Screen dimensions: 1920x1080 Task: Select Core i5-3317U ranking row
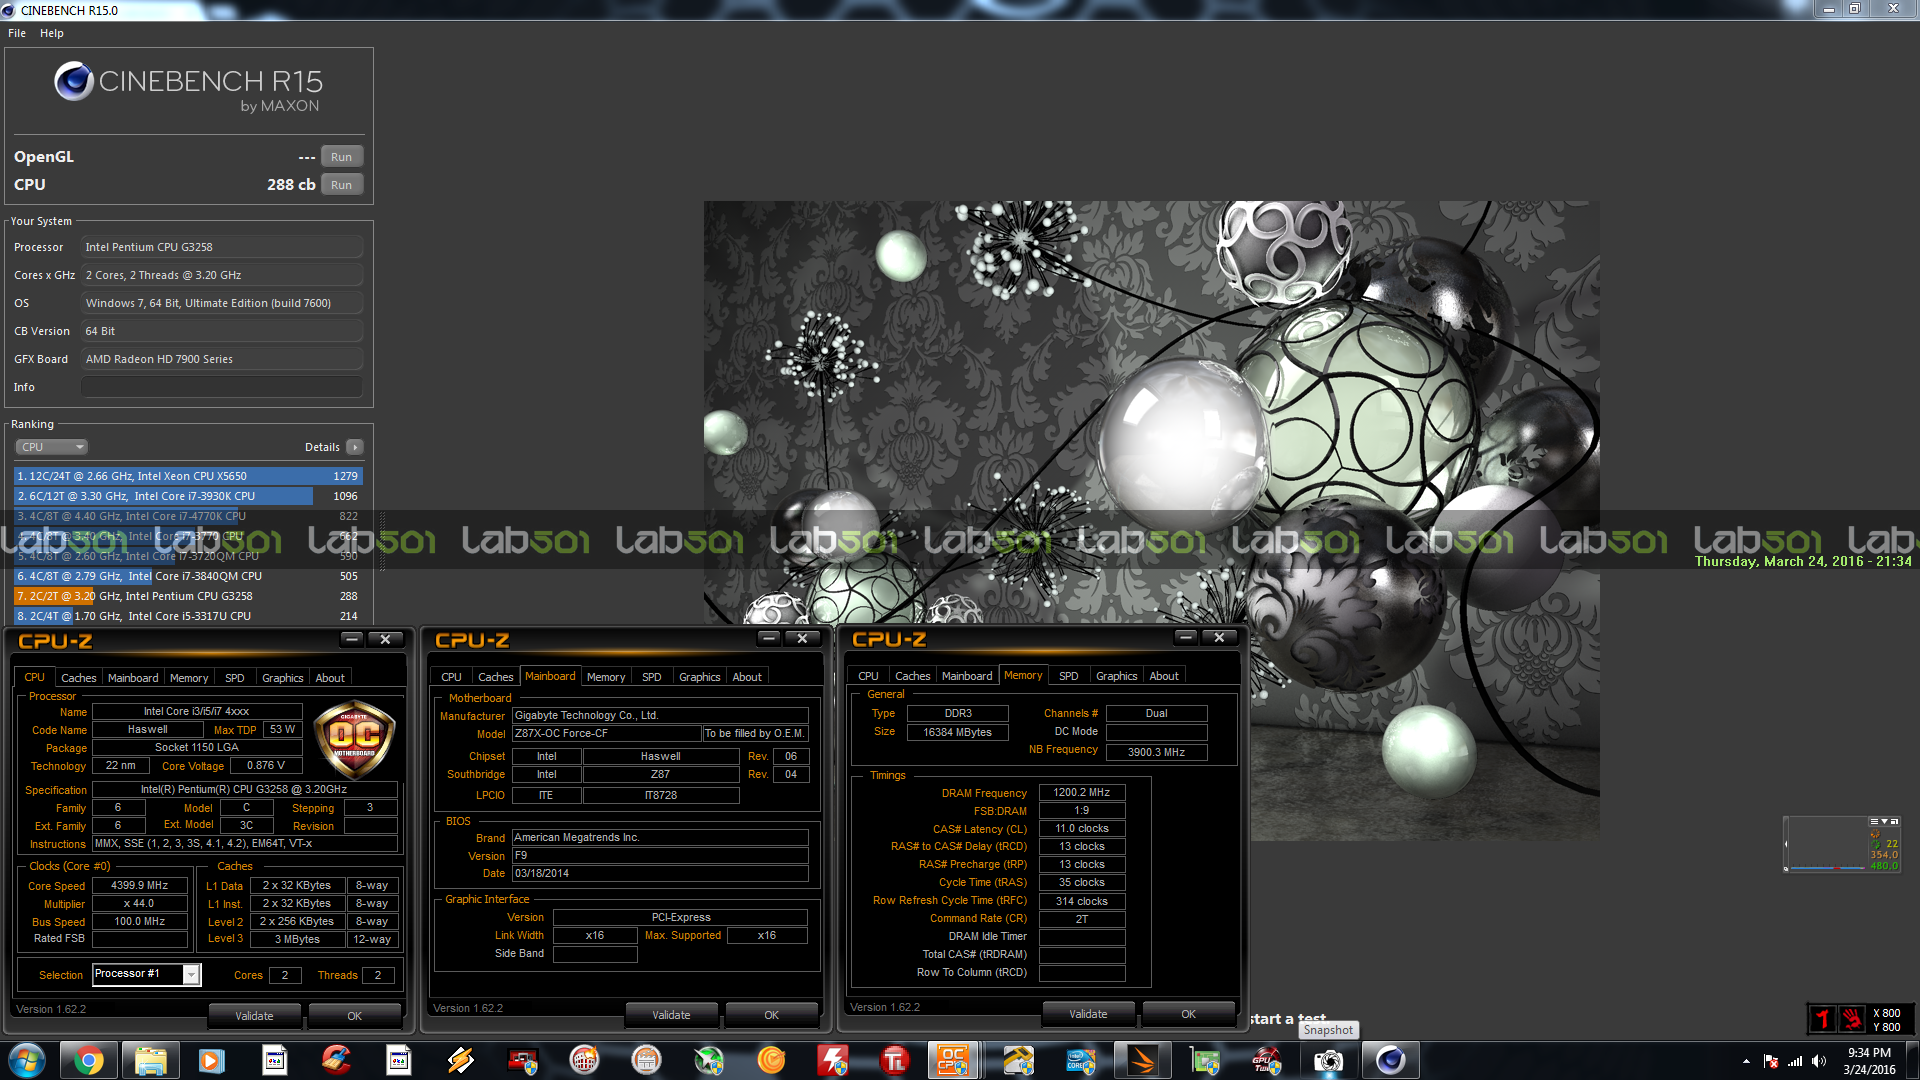click(x=188, y=616)
